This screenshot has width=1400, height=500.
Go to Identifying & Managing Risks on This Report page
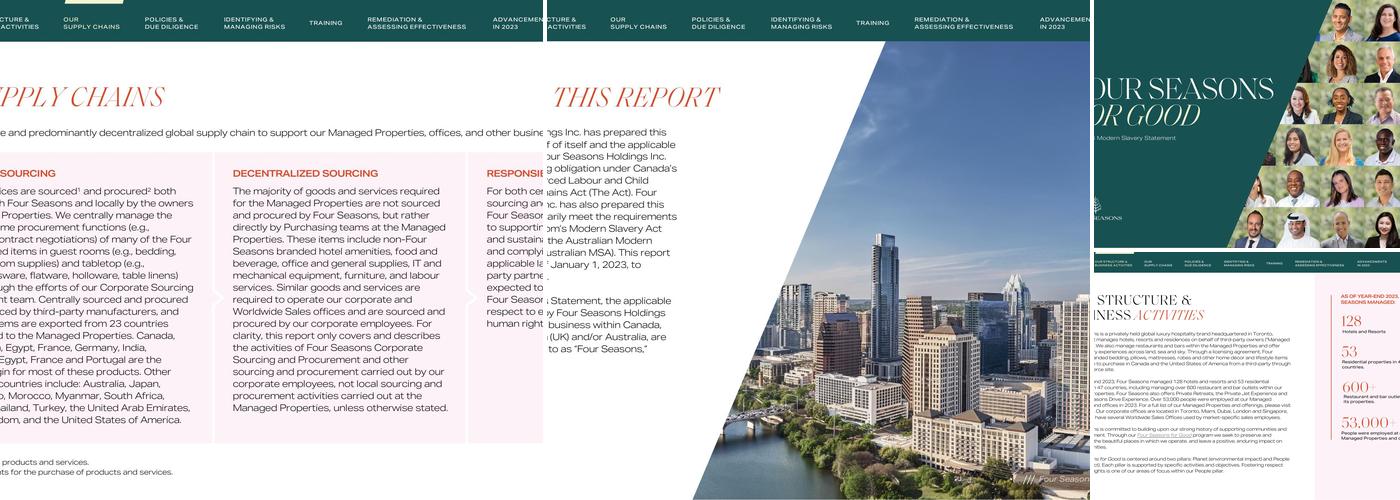(x=801, y=23)
